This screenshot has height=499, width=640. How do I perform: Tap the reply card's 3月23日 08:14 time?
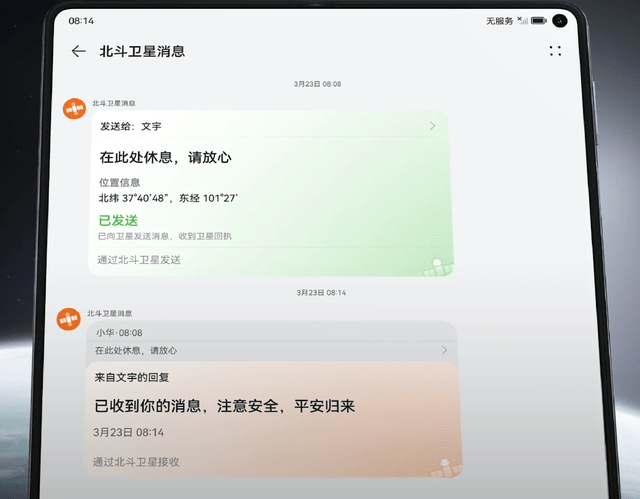(128, 432)
